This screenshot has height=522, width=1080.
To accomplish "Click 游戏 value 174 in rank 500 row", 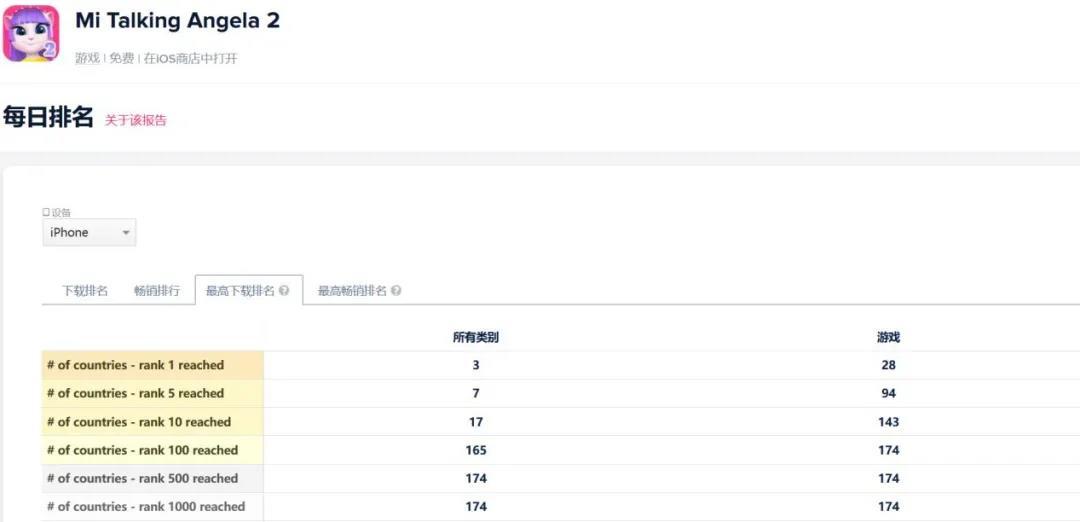I will click(889, 478).
